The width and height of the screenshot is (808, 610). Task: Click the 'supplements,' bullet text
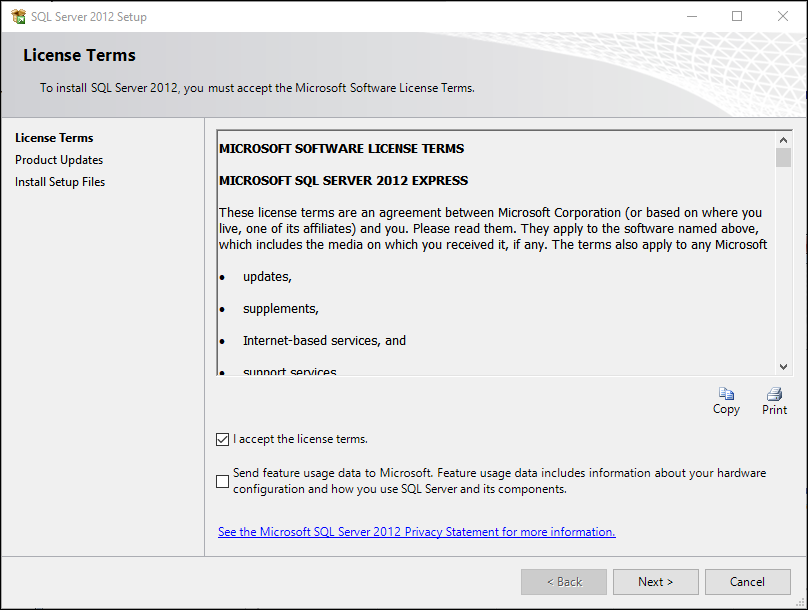point(281,309)
